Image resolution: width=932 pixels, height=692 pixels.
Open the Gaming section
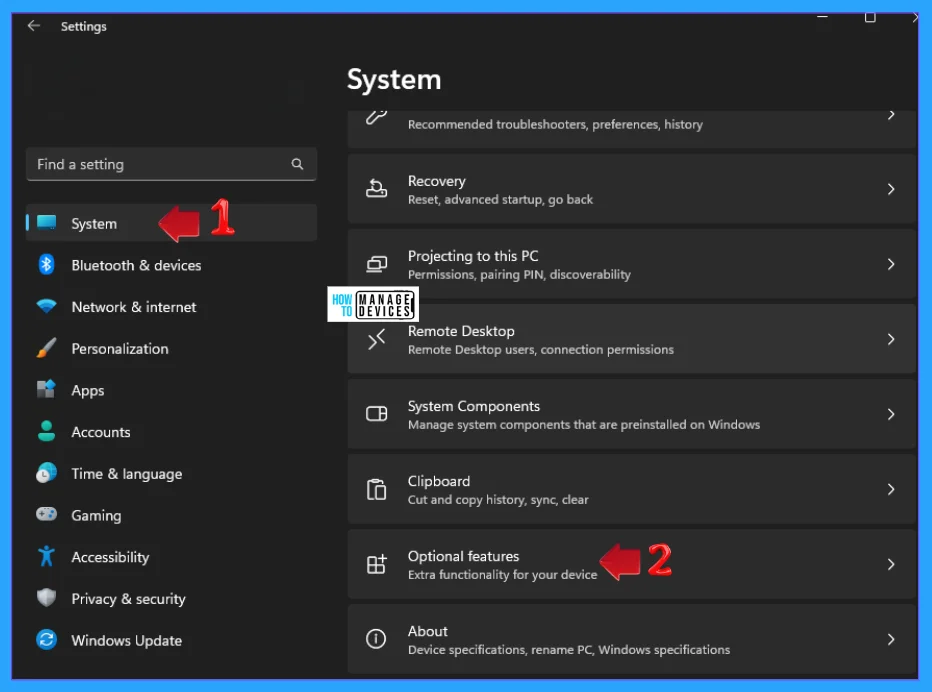171,515
